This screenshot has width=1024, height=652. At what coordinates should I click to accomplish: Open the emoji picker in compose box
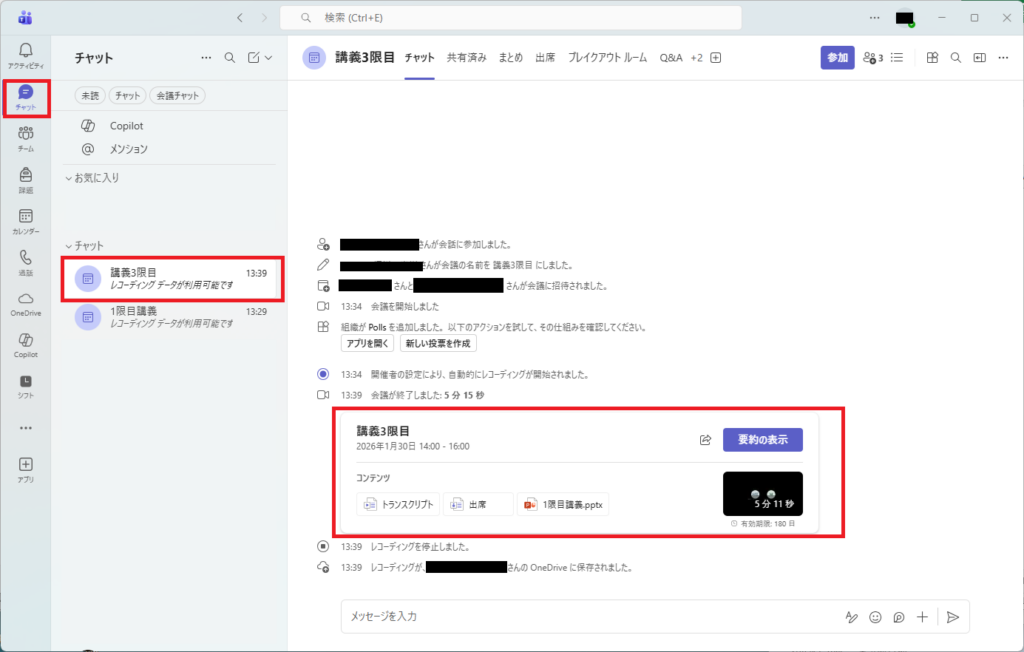[876, 617]
